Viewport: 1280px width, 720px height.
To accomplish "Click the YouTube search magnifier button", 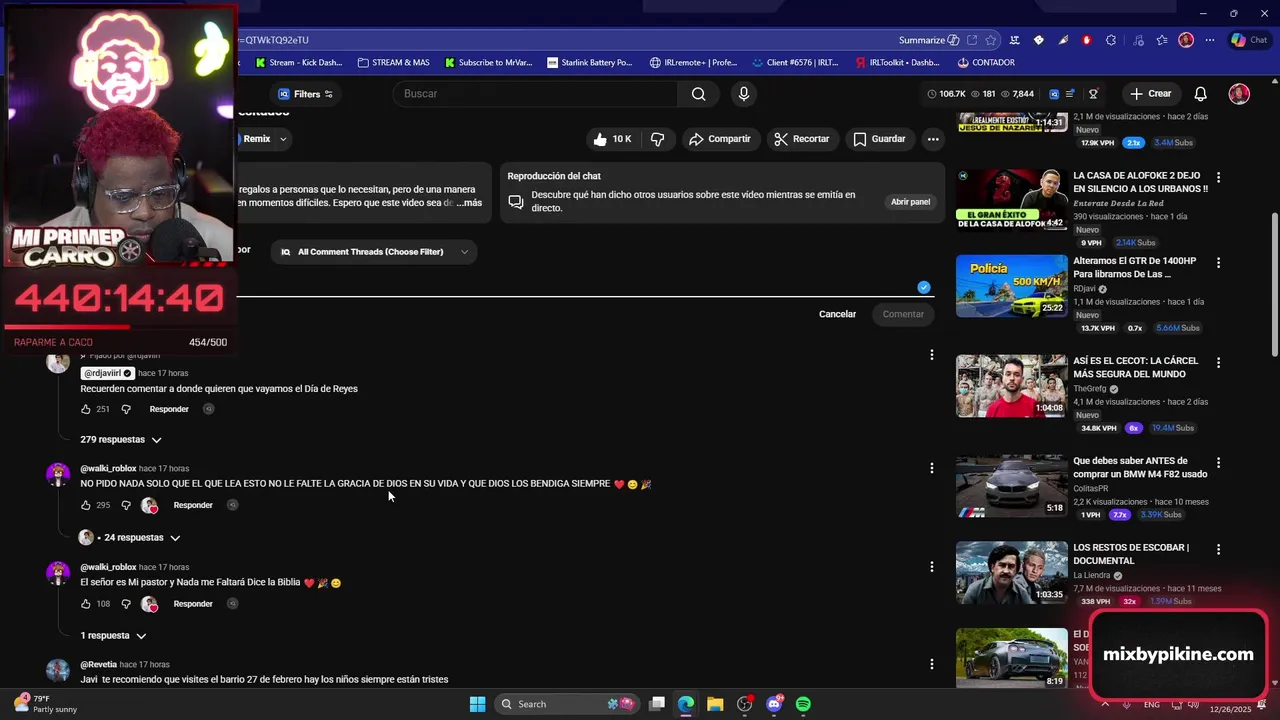I will point(698,94).
